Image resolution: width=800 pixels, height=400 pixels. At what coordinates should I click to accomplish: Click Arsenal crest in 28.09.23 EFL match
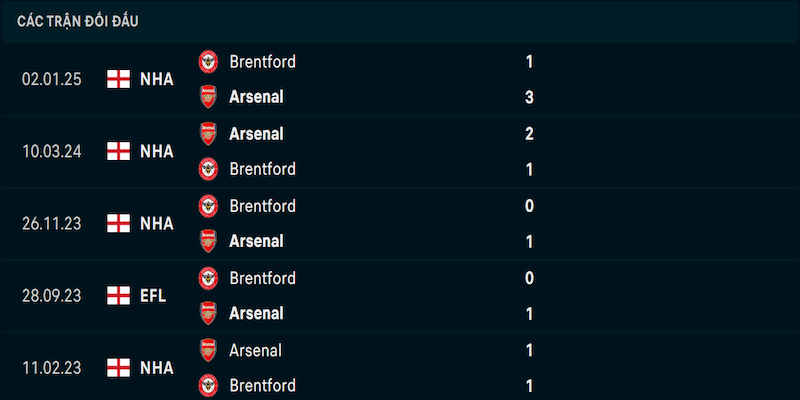click(x=208, y=313)
